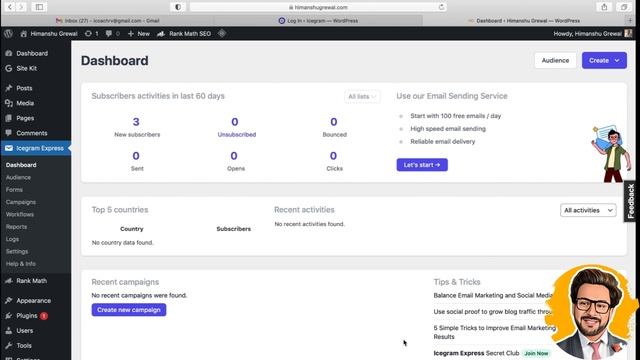The image size is (640, 360).
Task: Open Rank Math SEO in admin bar
Action: [x=184, y=34]
